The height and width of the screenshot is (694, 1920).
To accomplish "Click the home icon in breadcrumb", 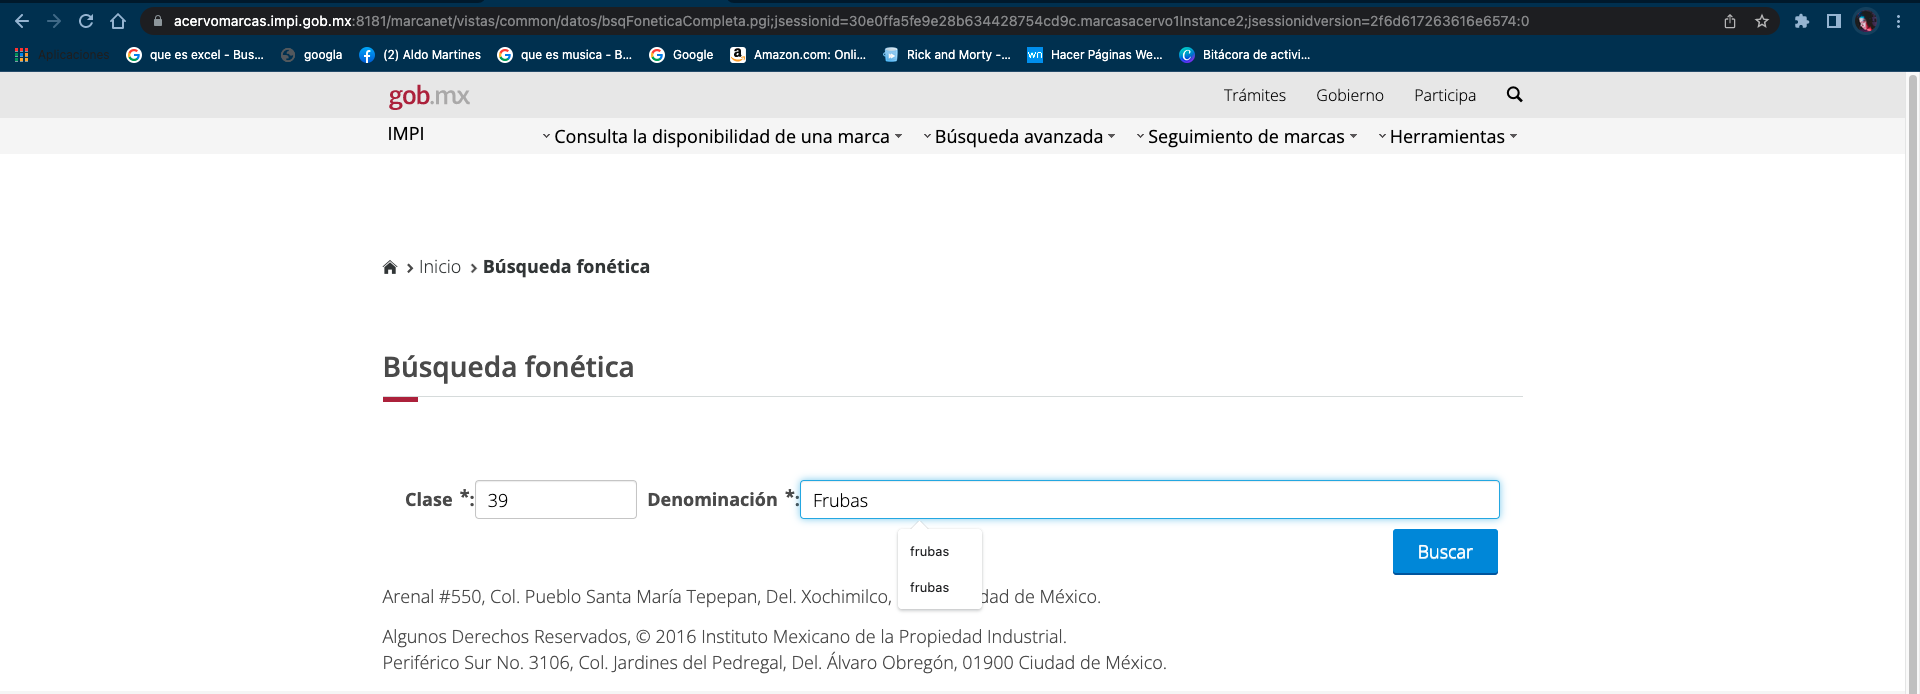I will (390, 267).
